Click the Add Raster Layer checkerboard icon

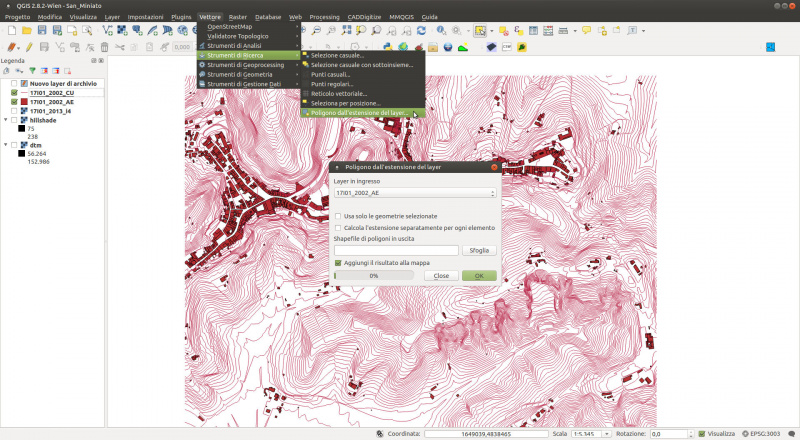(122, 31)
